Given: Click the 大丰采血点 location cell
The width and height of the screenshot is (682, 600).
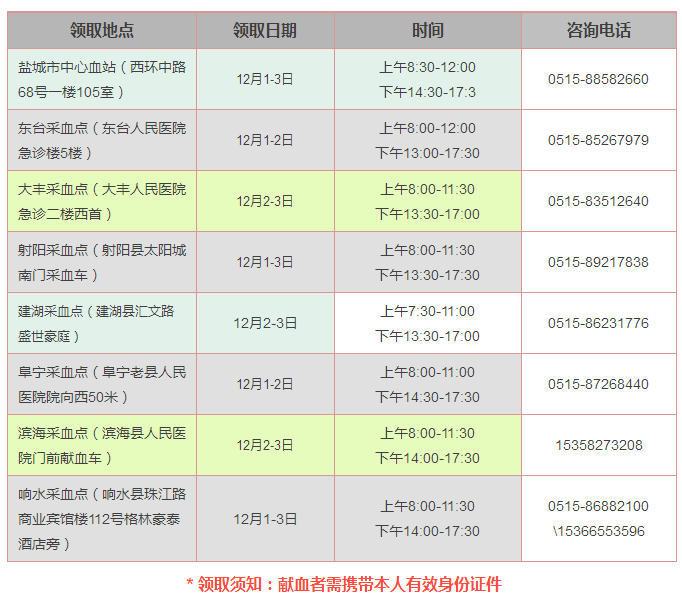Looking at the screenshot, I should click(x=102, y=201).
